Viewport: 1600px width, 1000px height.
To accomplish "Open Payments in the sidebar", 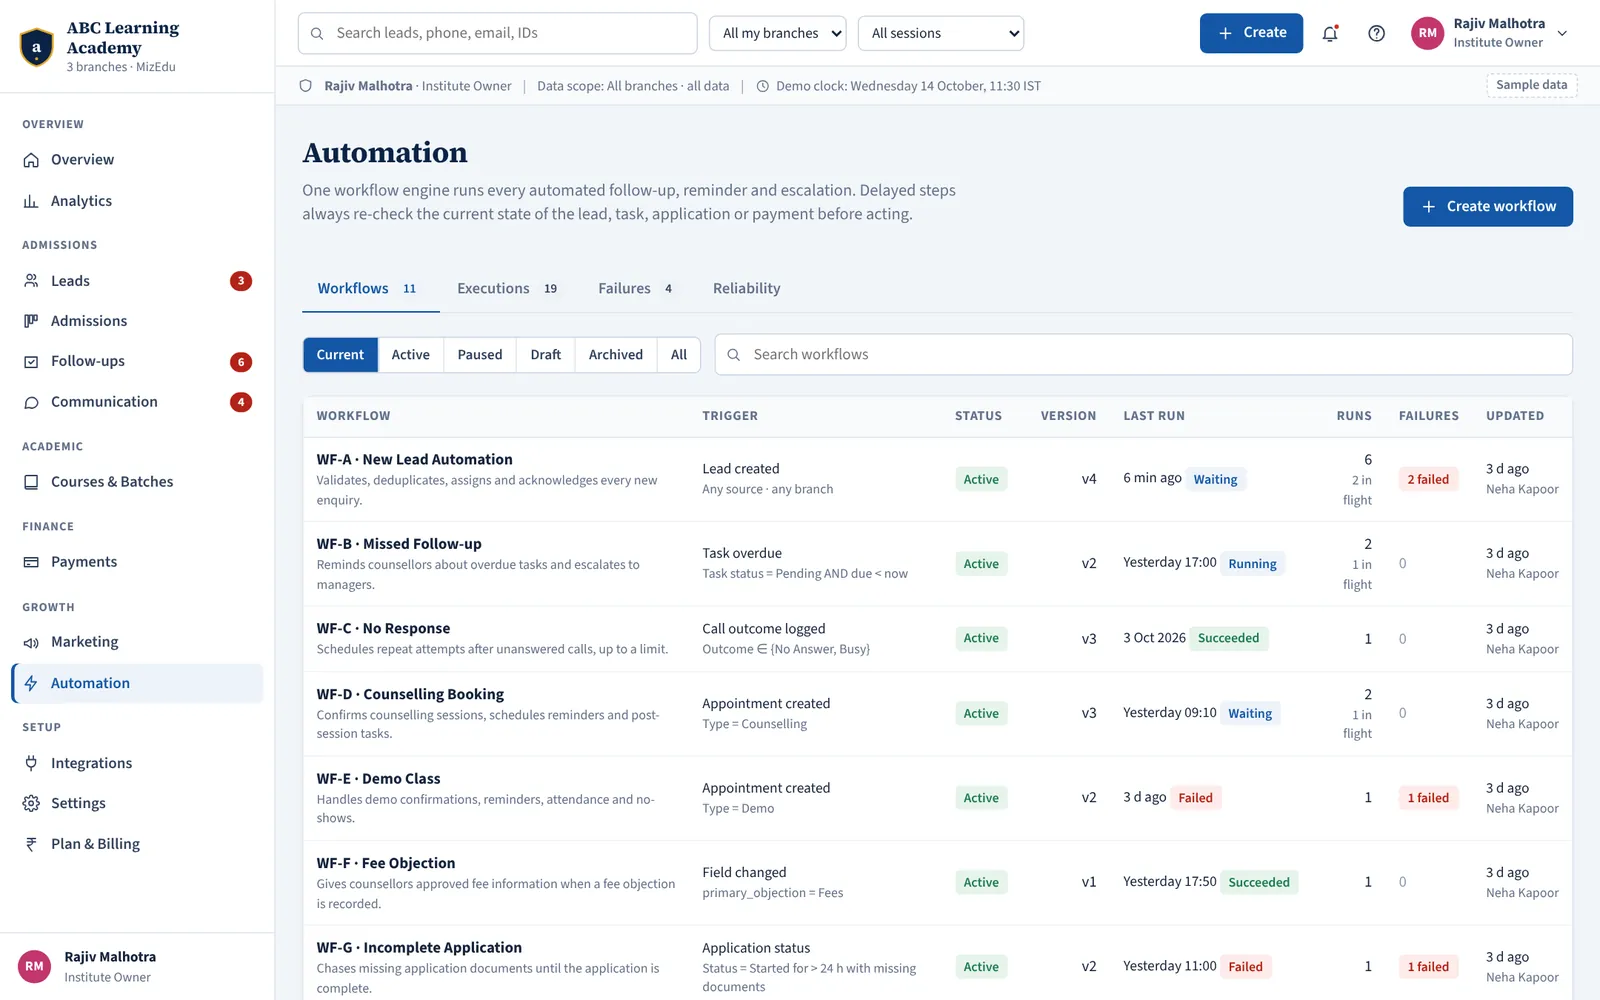I will click(137, 562).
